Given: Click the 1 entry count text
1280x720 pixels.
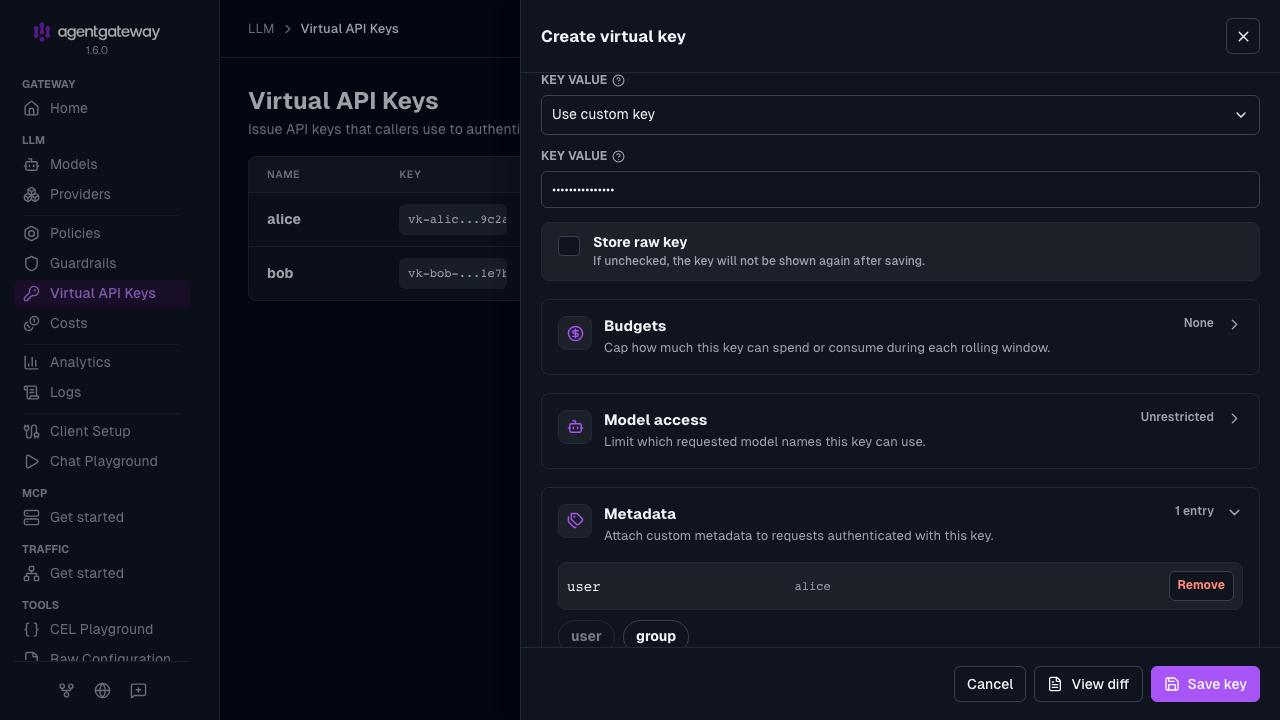Looking at the screenshot, I should (1194, 511).
